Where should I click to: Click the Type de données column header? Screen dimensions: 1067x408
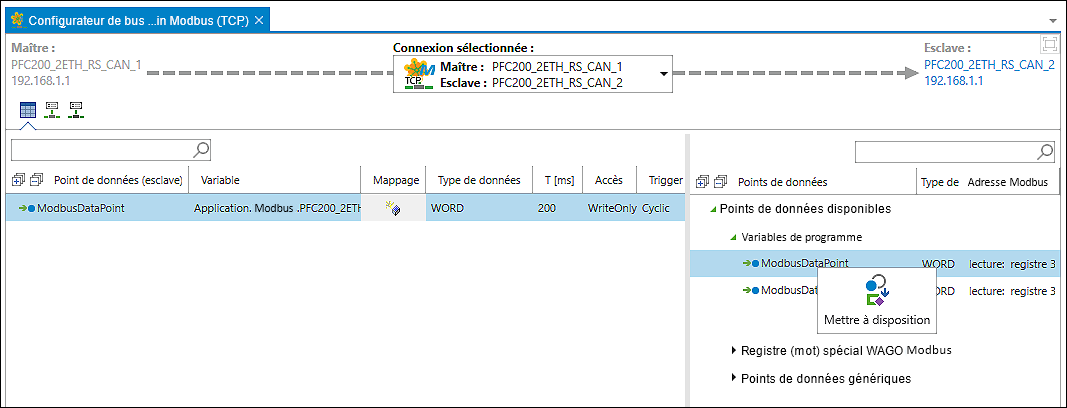478,180
